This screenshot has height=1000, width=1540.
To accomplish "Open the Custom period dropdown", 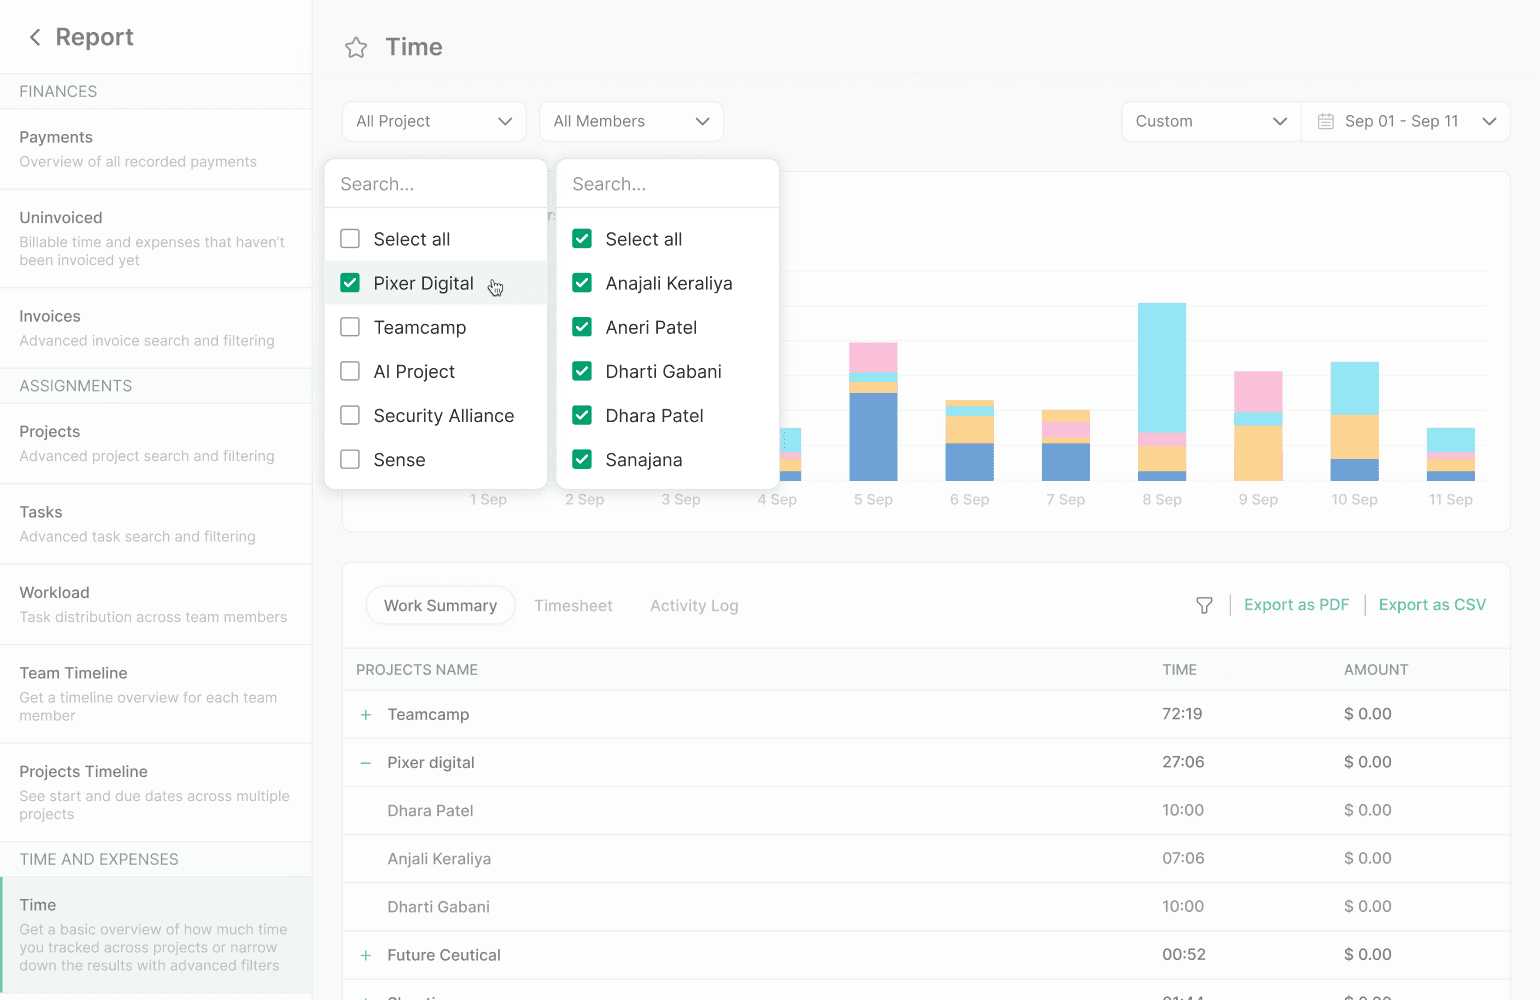I will (x=1210, y=121).
